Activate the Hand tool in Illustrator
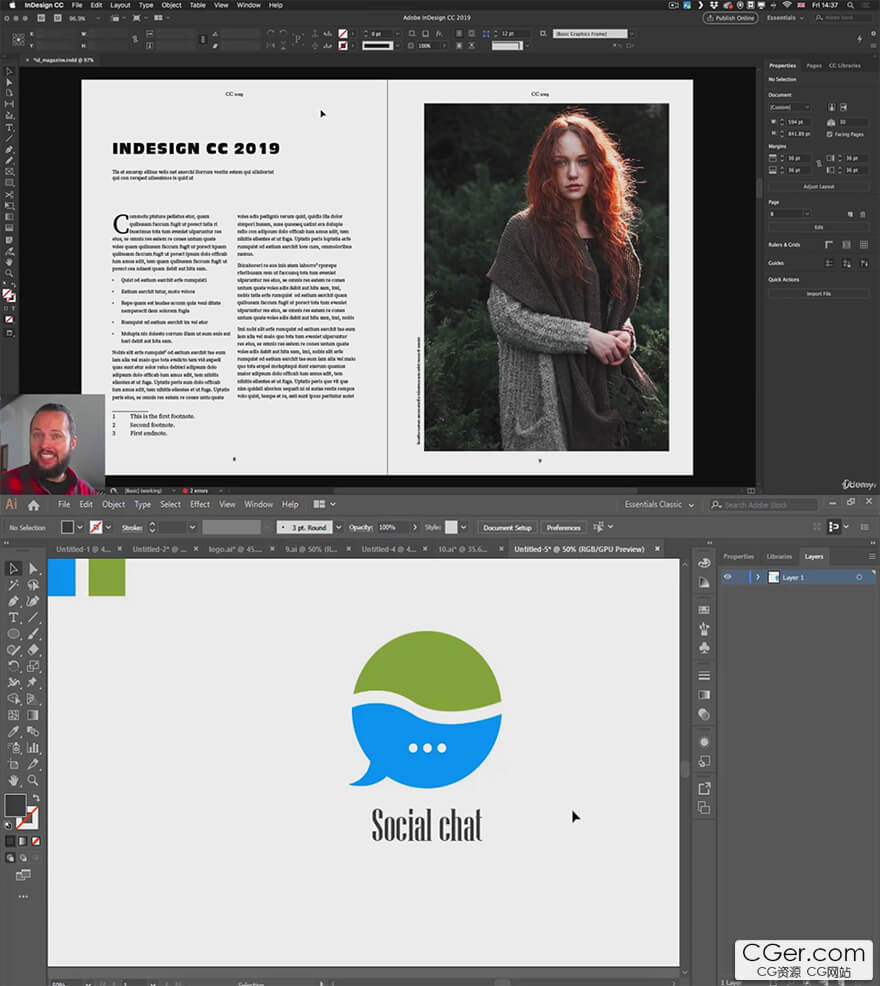 13,780
